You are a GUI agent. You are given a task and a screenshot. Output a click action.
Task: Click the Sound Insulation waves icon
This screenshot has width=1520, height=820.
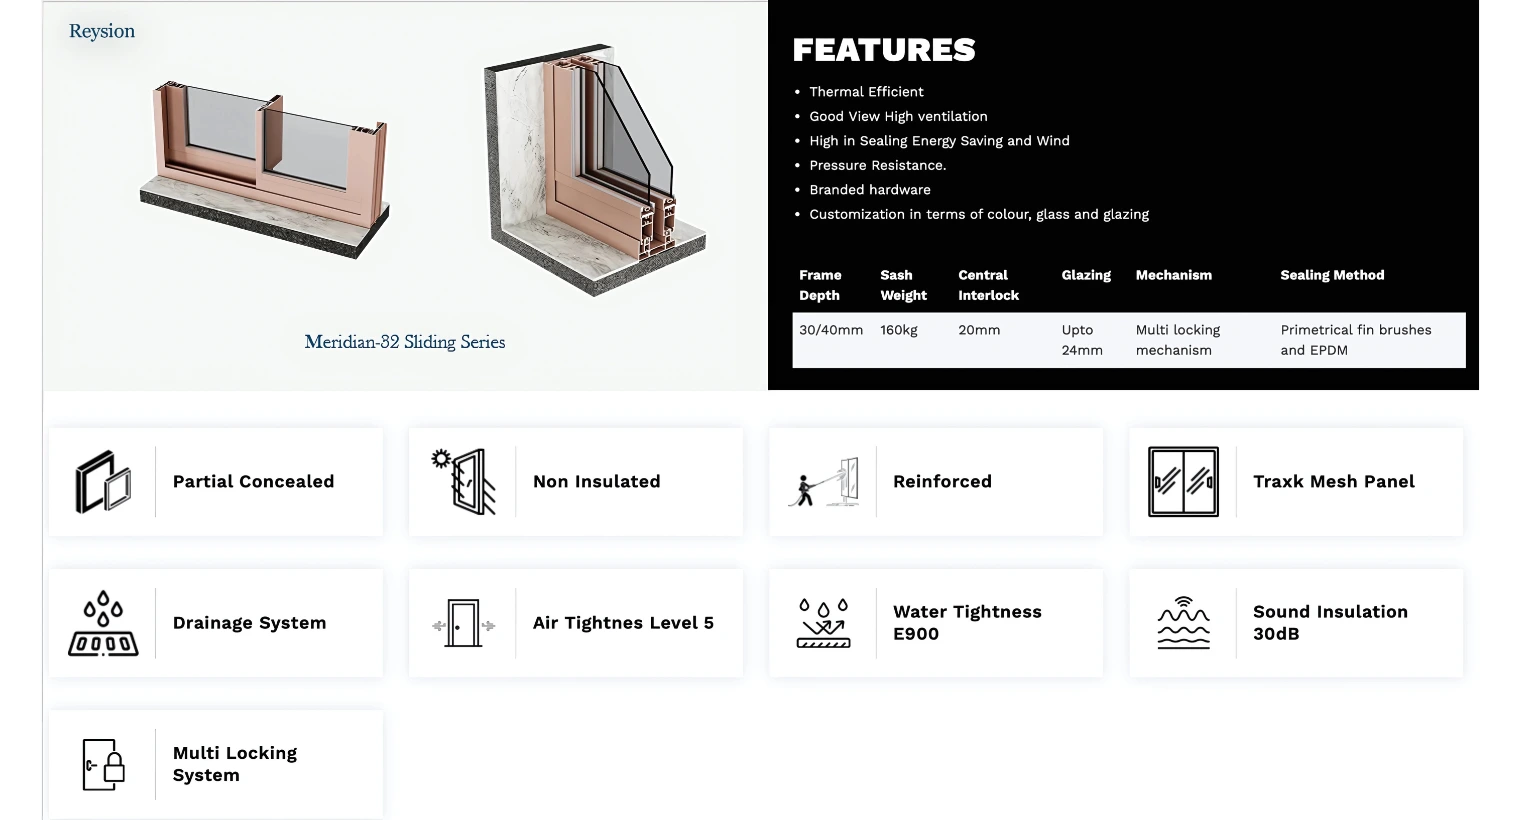point(1184,623)
